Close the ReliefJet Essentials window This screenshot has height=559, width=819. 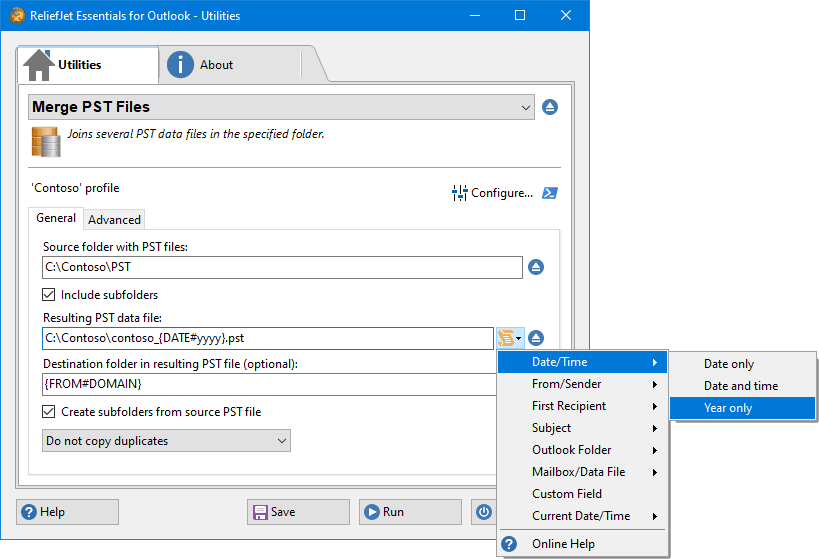(x=566, y=15)
